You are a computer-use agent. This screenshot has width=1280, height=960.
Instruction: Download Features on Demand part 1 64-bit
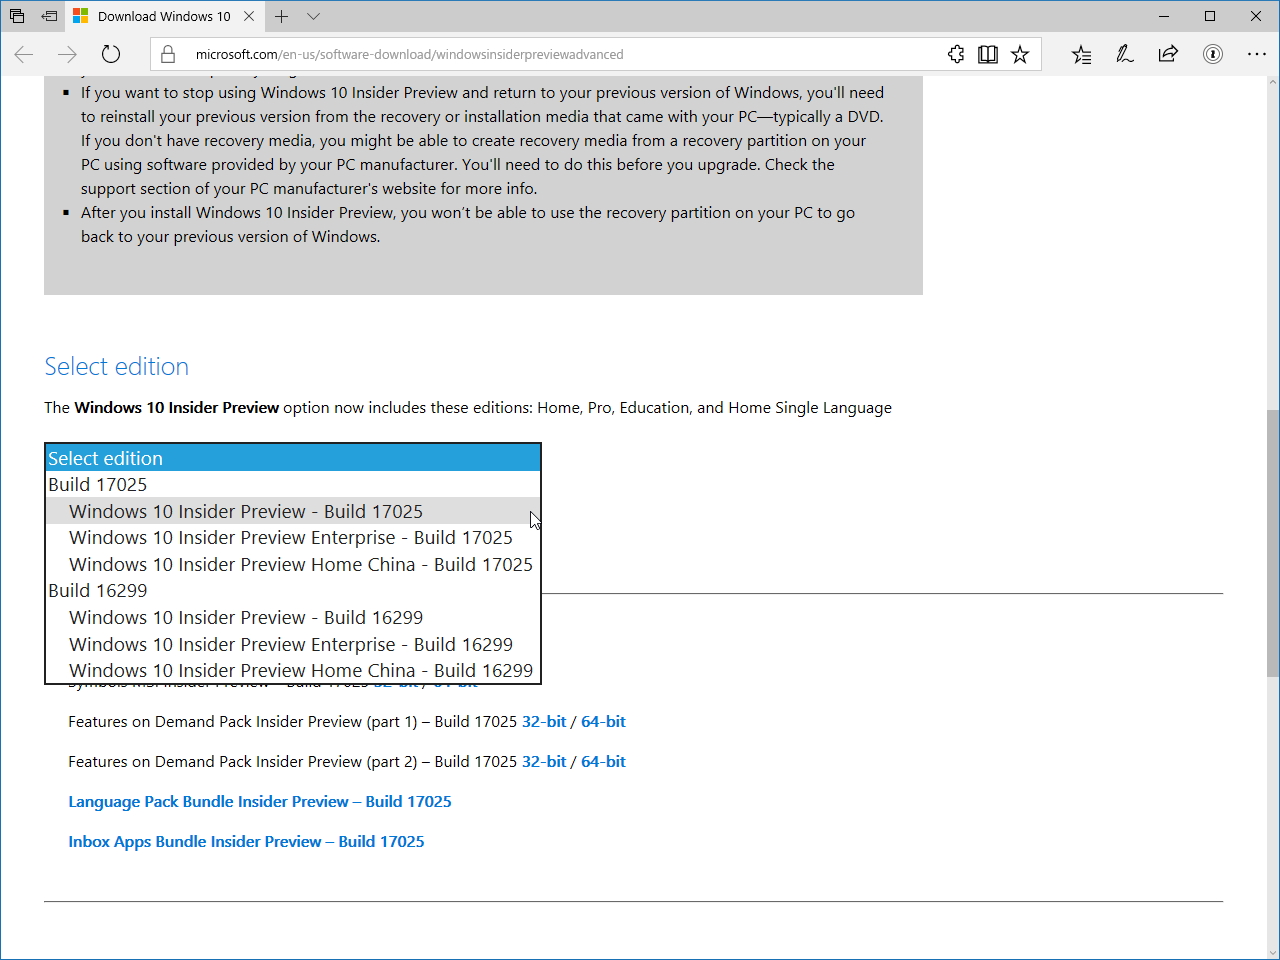click(603, 721)
